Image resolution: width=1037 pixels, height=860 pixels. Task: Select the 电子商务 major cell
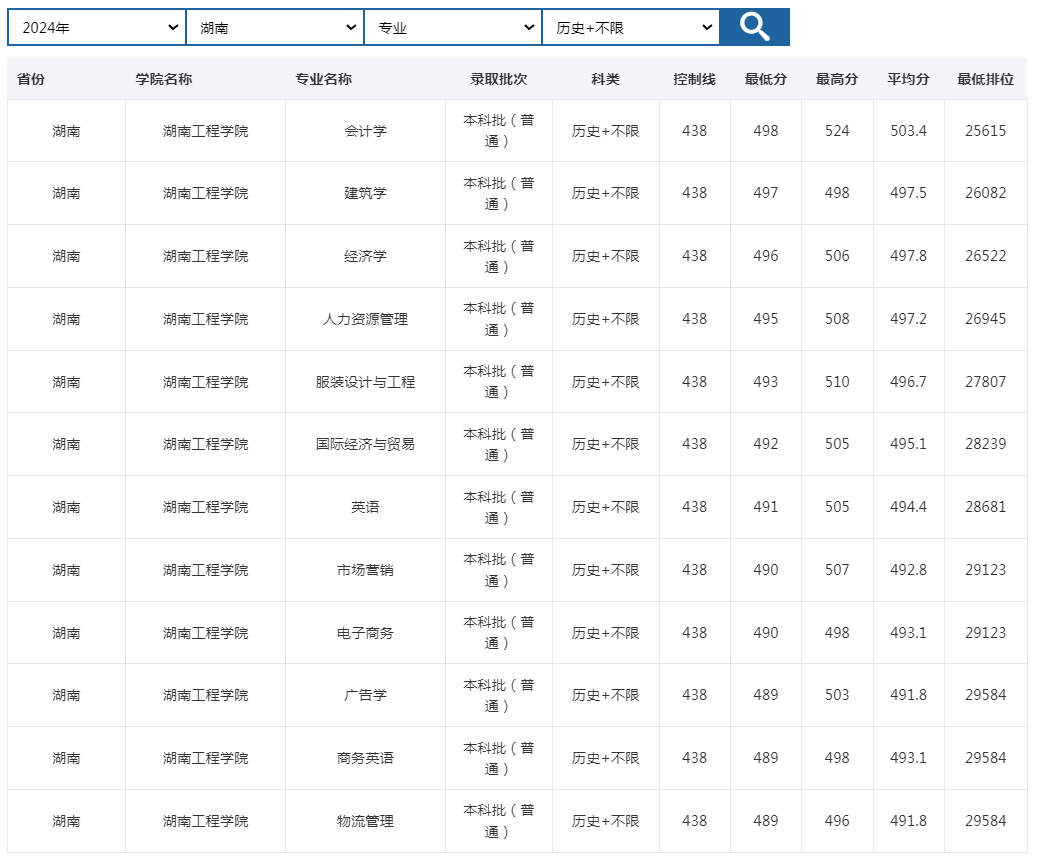click(365, 633)
